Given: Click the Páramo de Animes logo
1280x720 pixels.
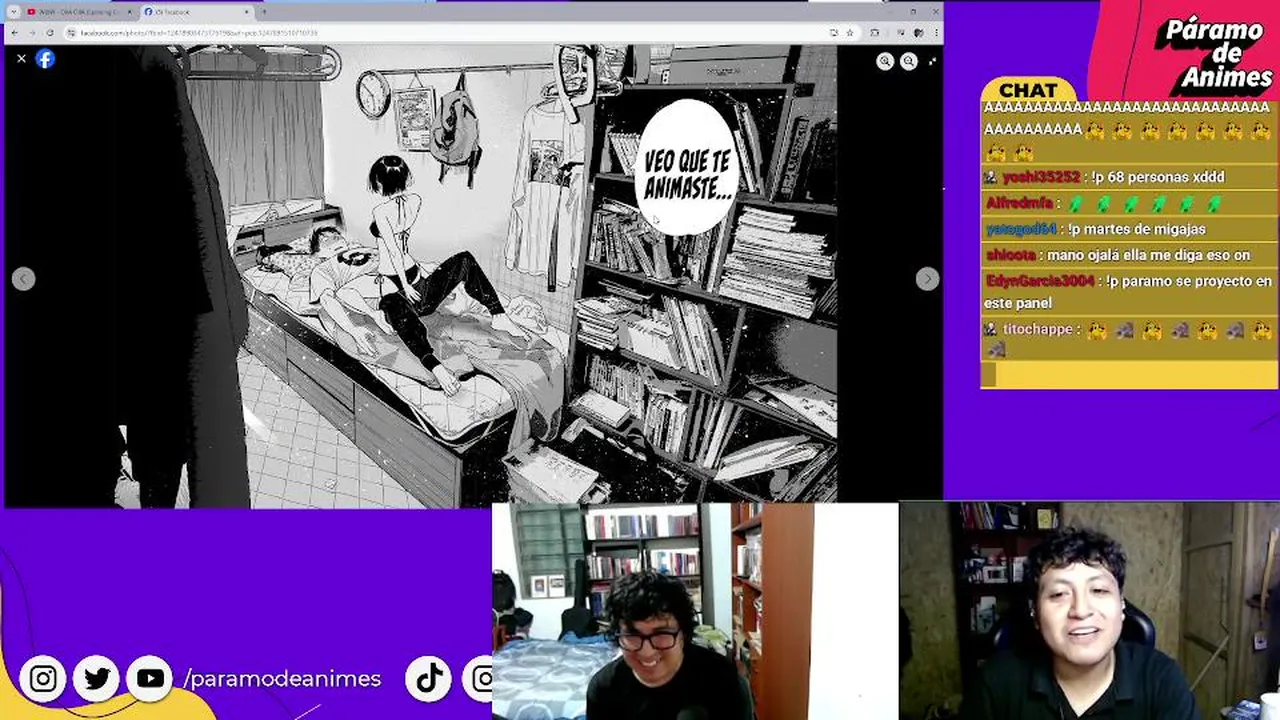Looking at the screenshot, I should click(1213, 54).
